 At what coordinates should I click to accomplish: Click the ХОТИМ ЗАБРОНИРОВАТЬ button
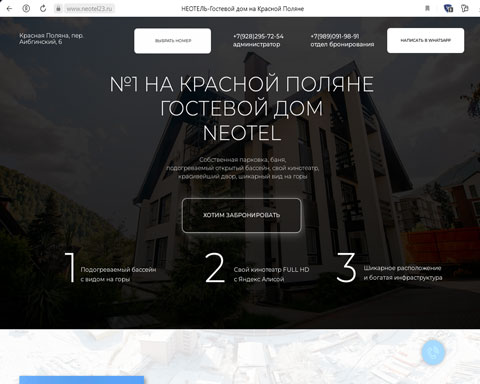[241, 215]
